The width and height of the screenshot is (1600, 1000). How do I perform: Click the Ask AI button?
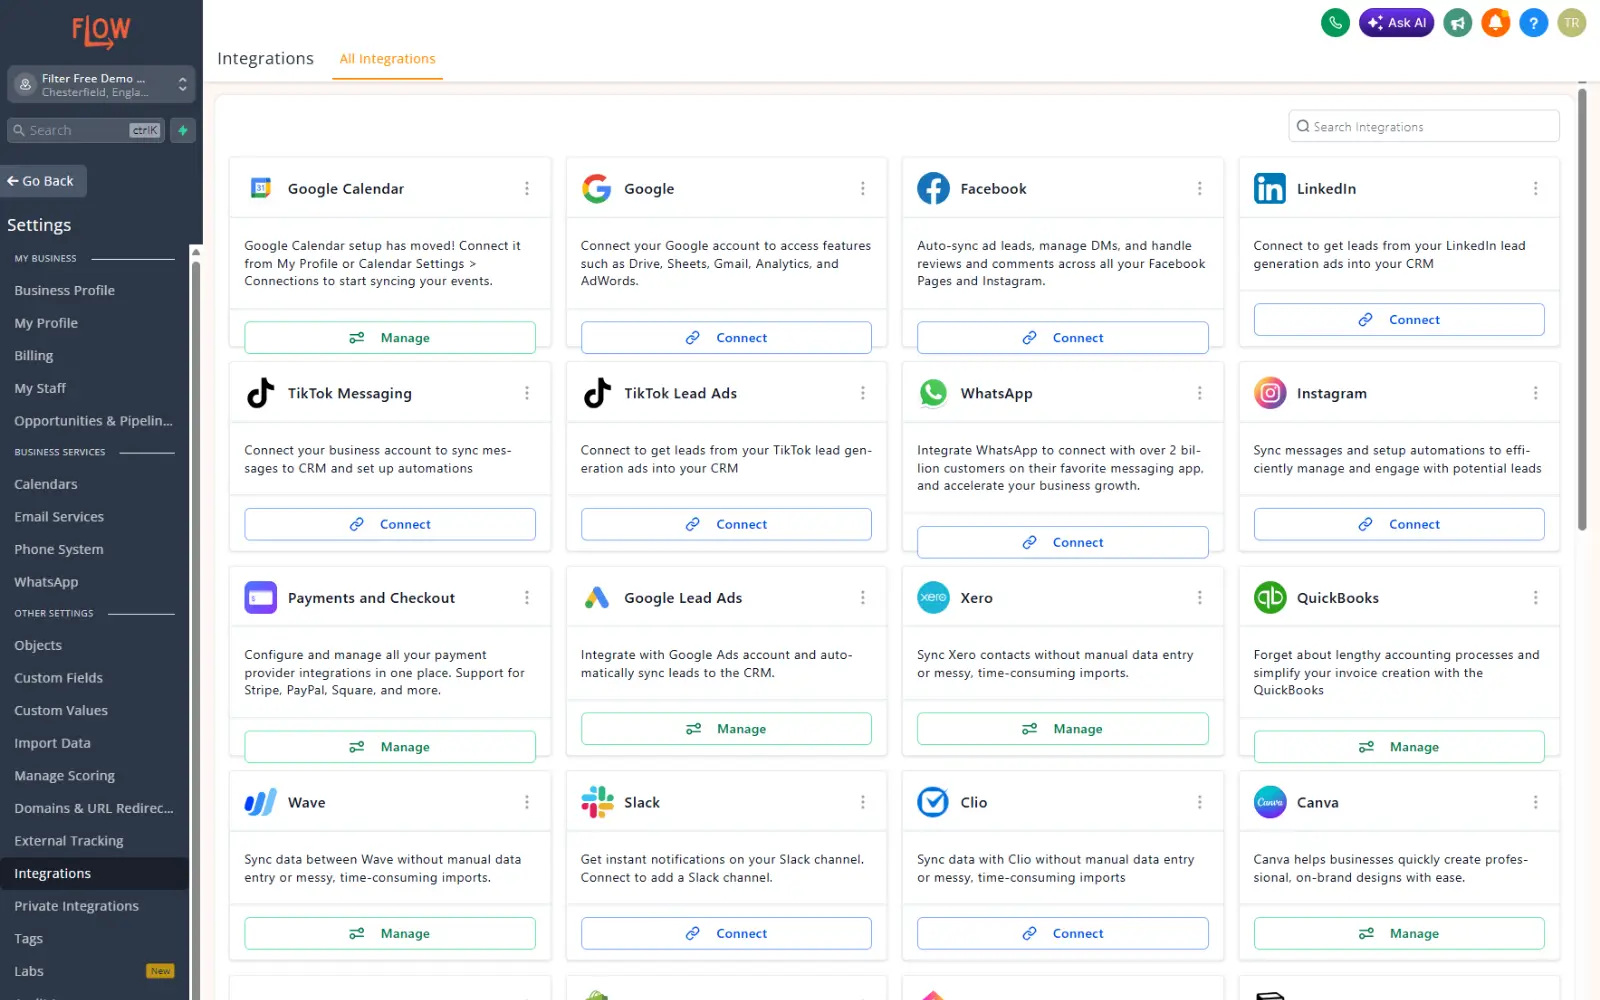click(x=1396, y=22)
